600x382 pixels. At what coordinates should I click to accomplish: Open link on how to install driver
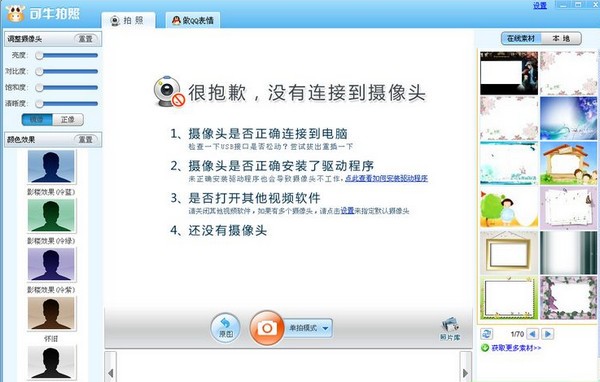click(386, 178)
